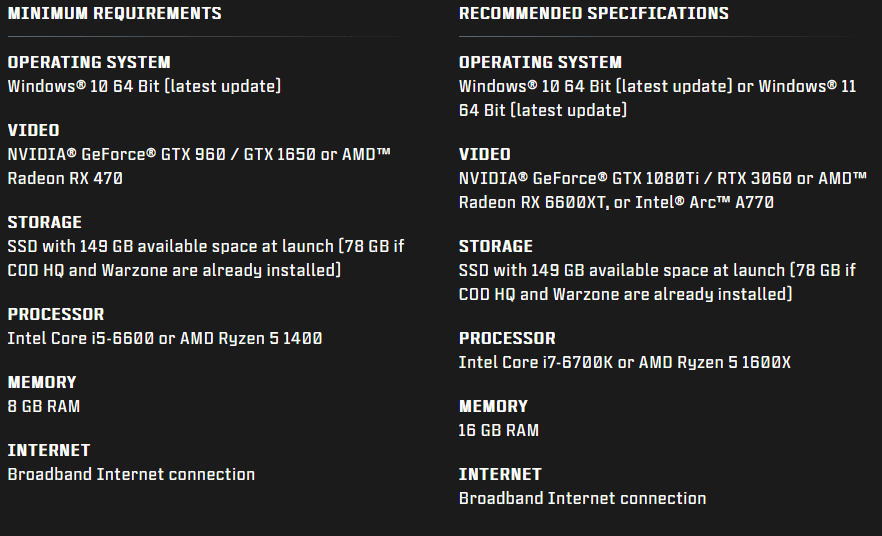Click the recommended Memory heading

[493, 407]
